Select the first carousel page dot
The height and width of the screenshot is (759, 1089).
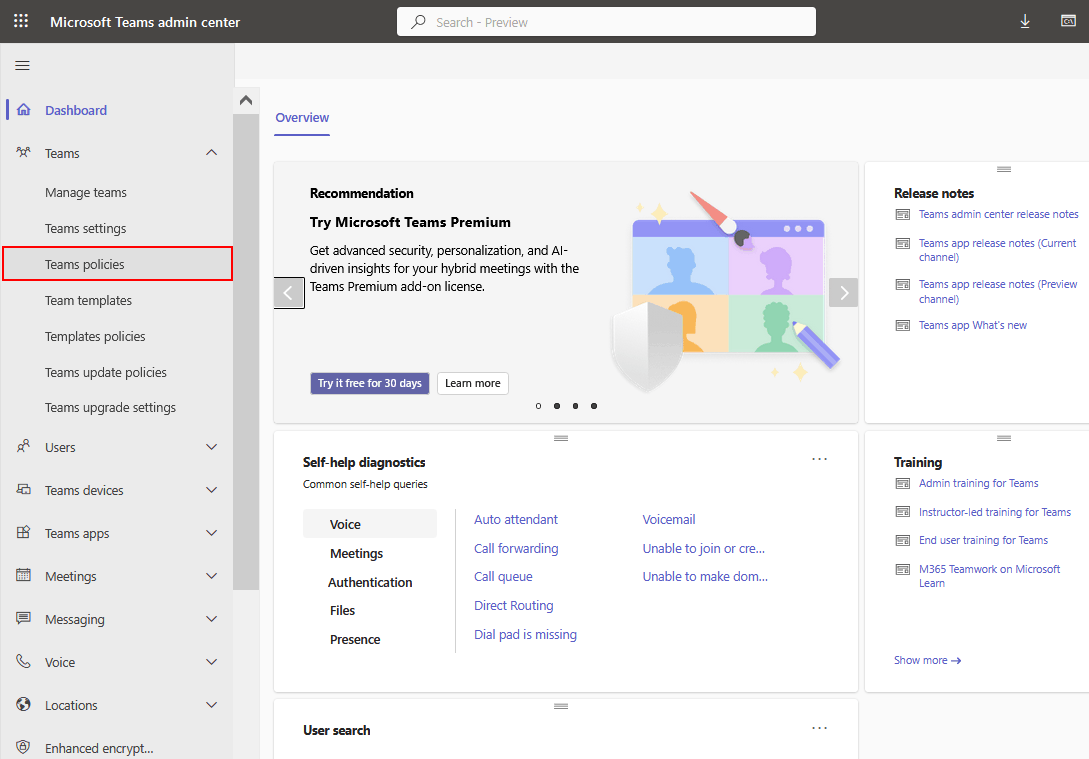tap(538, 406)
